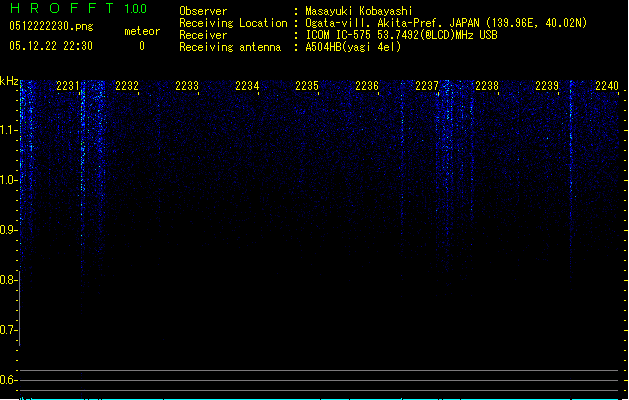Click the A504HB(yagi 4el) antenna text
The height and width of the screenshot is (400, 629).
click(353, 47)
